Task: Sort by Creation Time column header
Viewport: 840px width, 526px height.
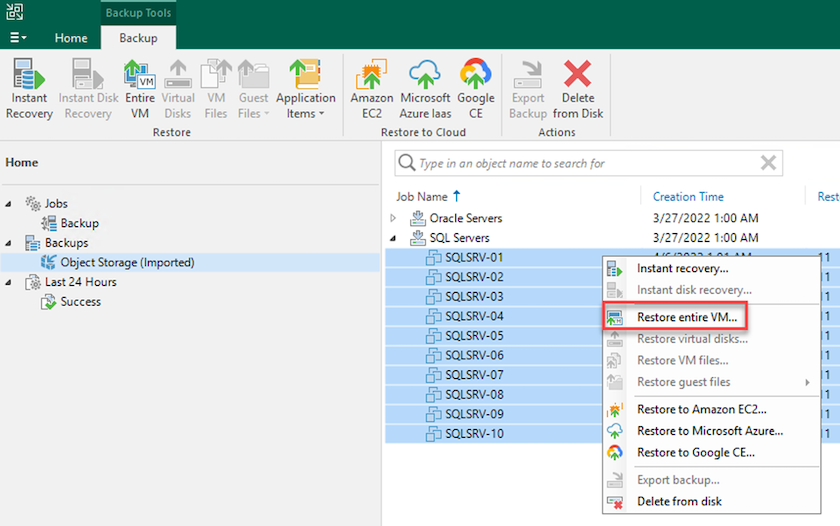Action: [x=688, y=197]
